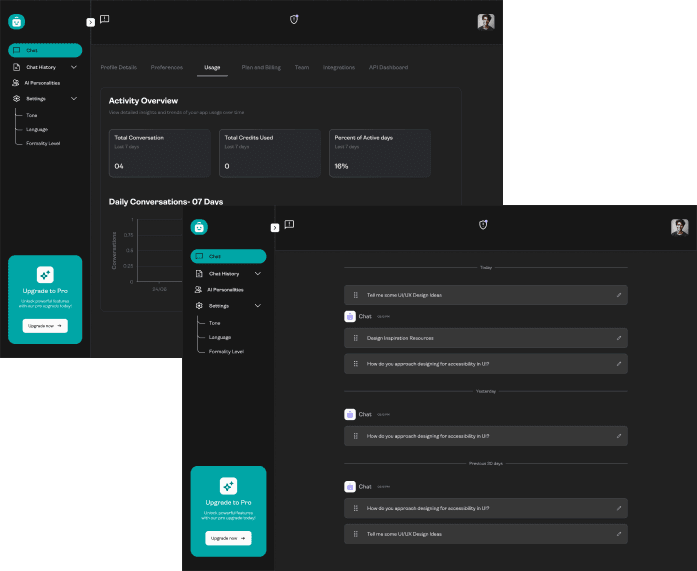Select the Usage tab

(212, 68)
